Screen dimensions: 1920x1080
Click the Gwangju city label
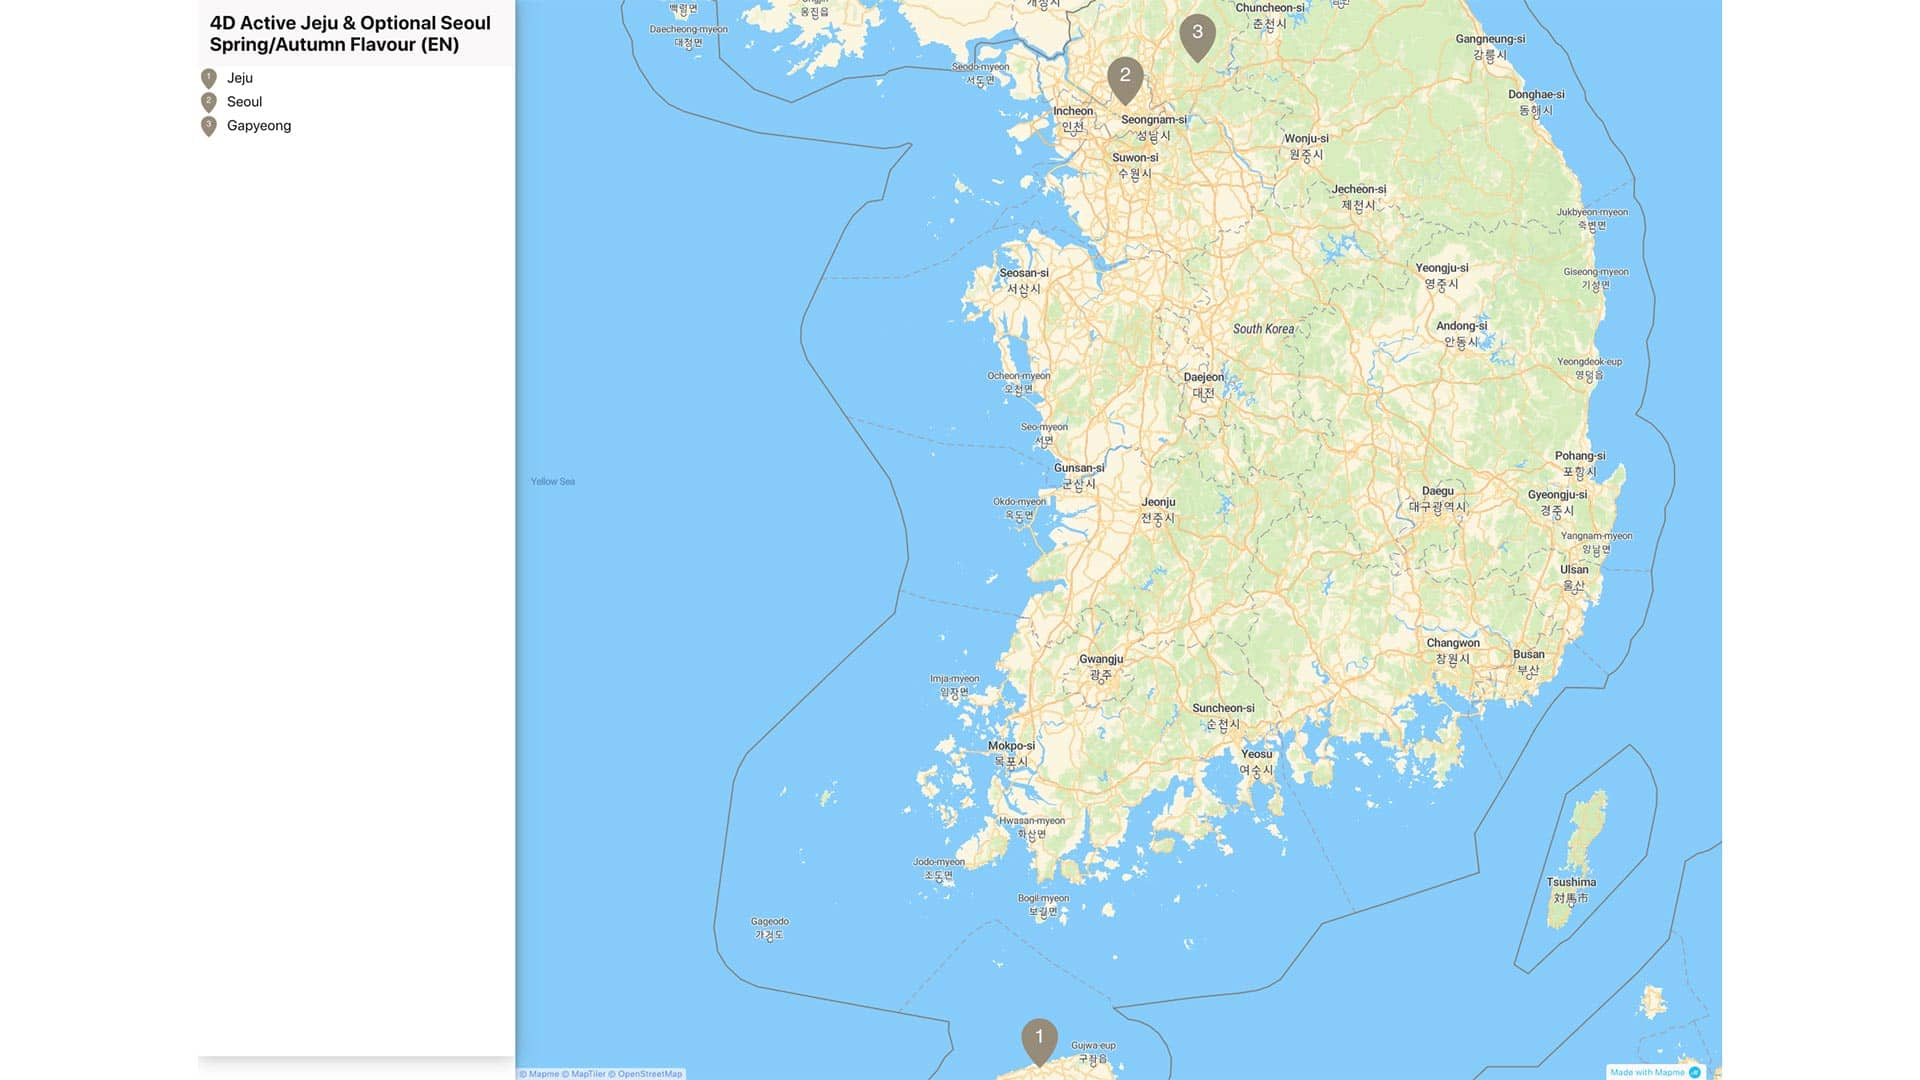(1101, 660)
